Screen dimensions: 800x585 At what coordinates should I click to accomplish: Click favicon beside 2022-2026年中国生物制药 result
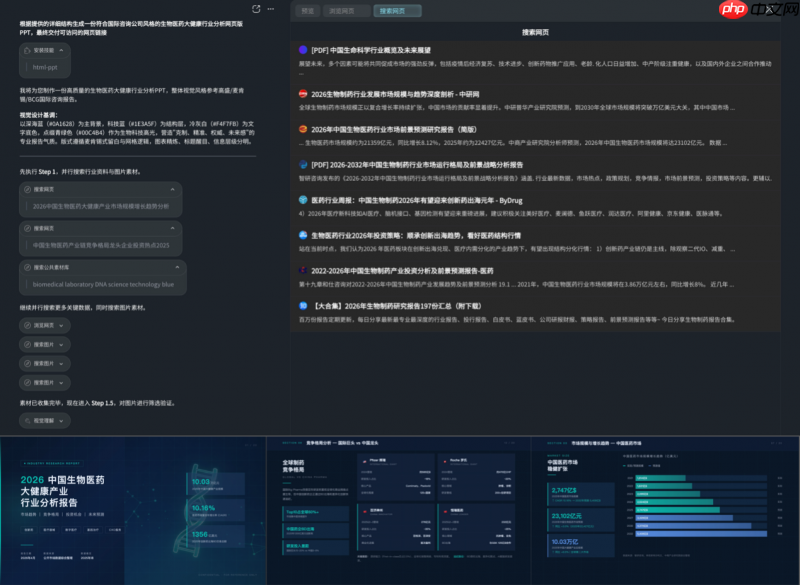[x=303, y=270]
